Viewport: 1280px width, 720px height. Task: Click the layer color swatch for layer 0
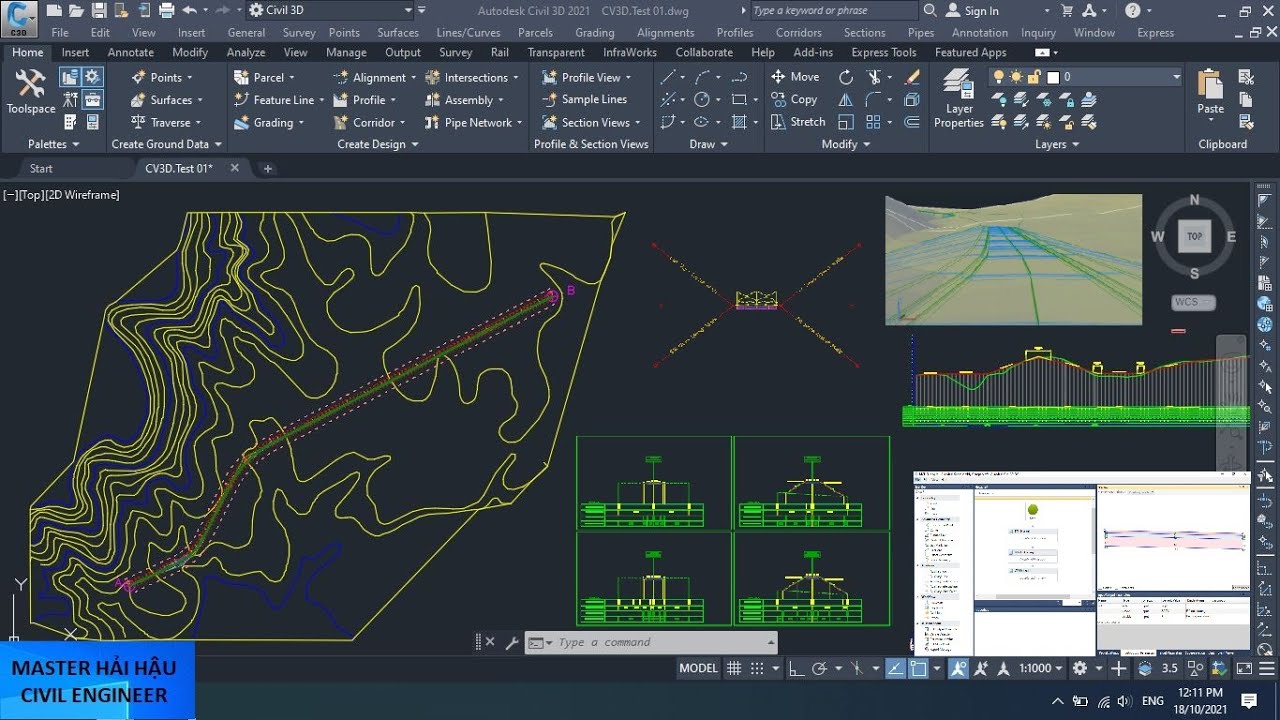tap(1052, 77)
